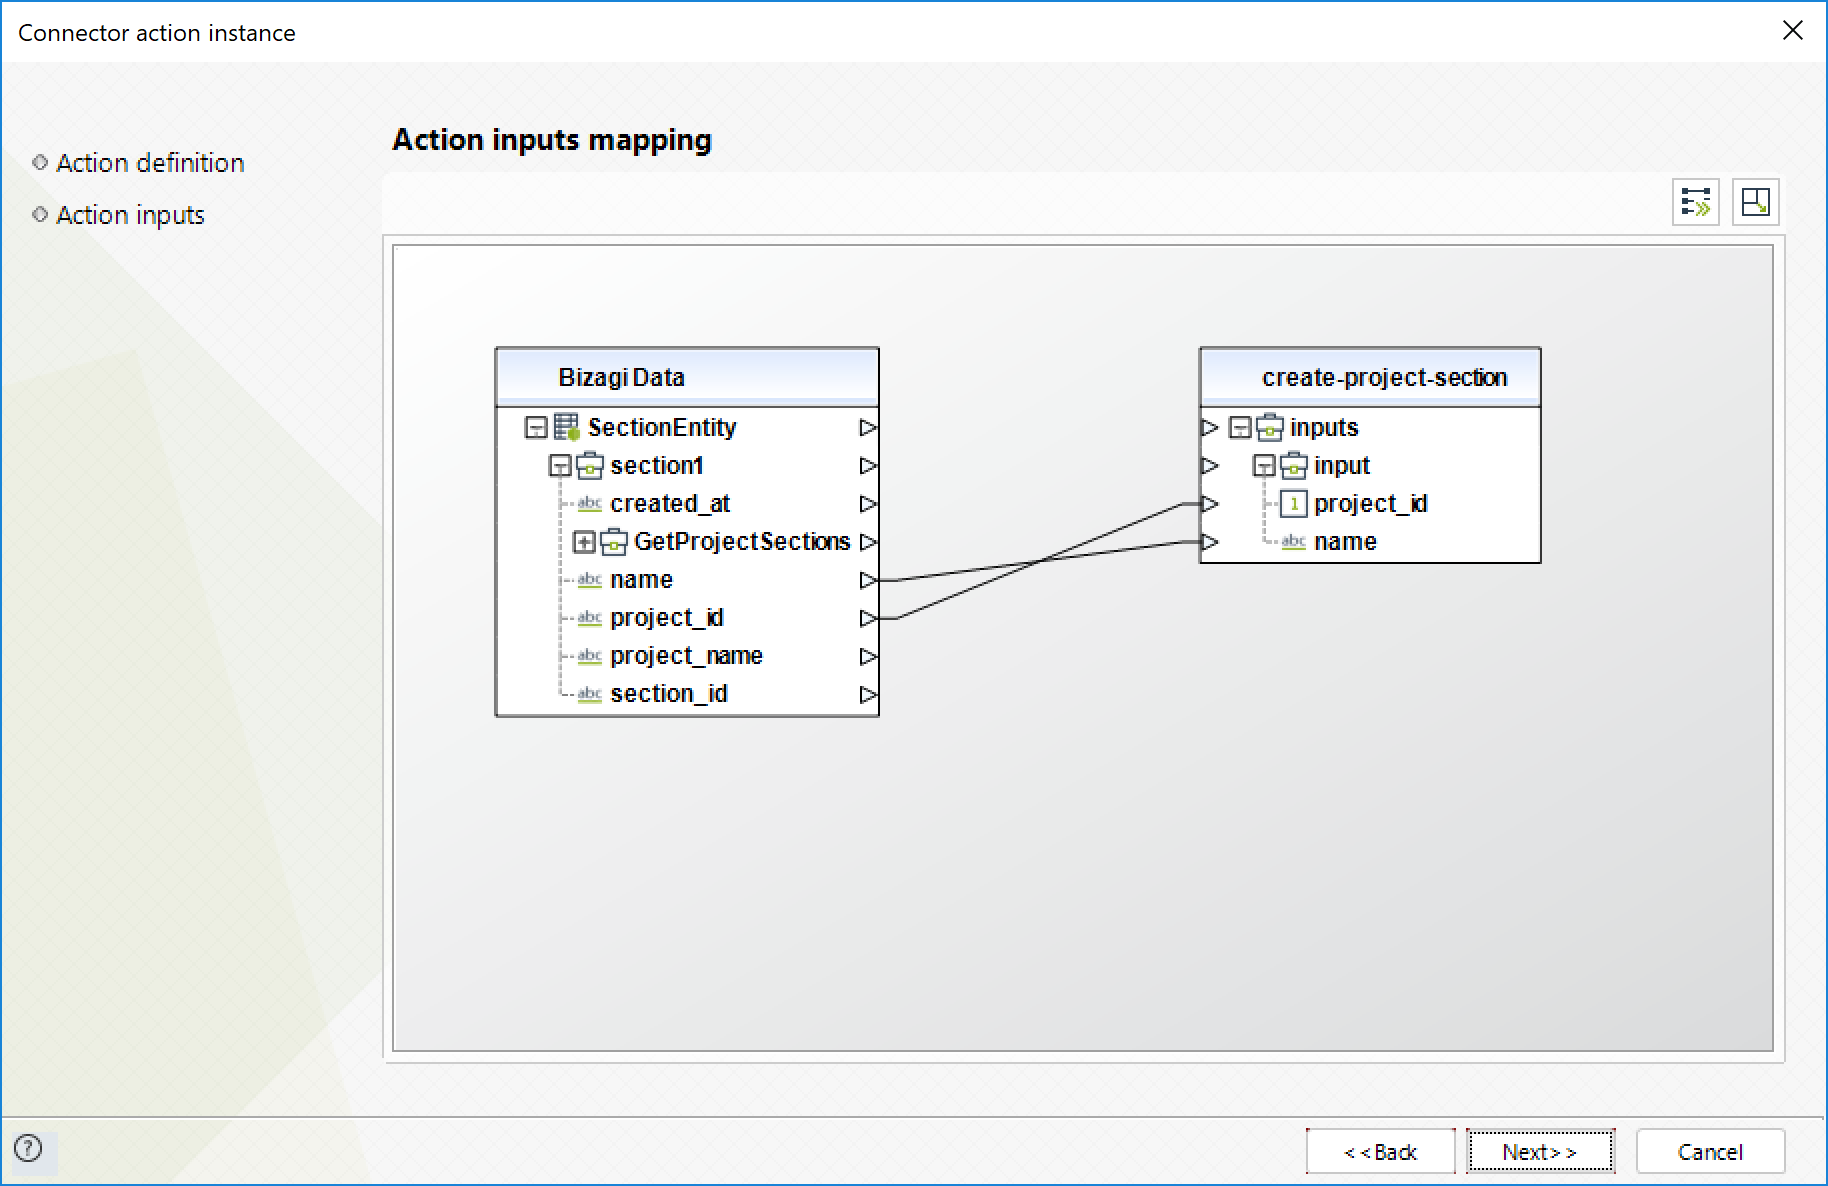Click the section1 briefcase icon
Image resolution: width=1828 pixels, height=1186 pixels.
click(x=590, y=465)
